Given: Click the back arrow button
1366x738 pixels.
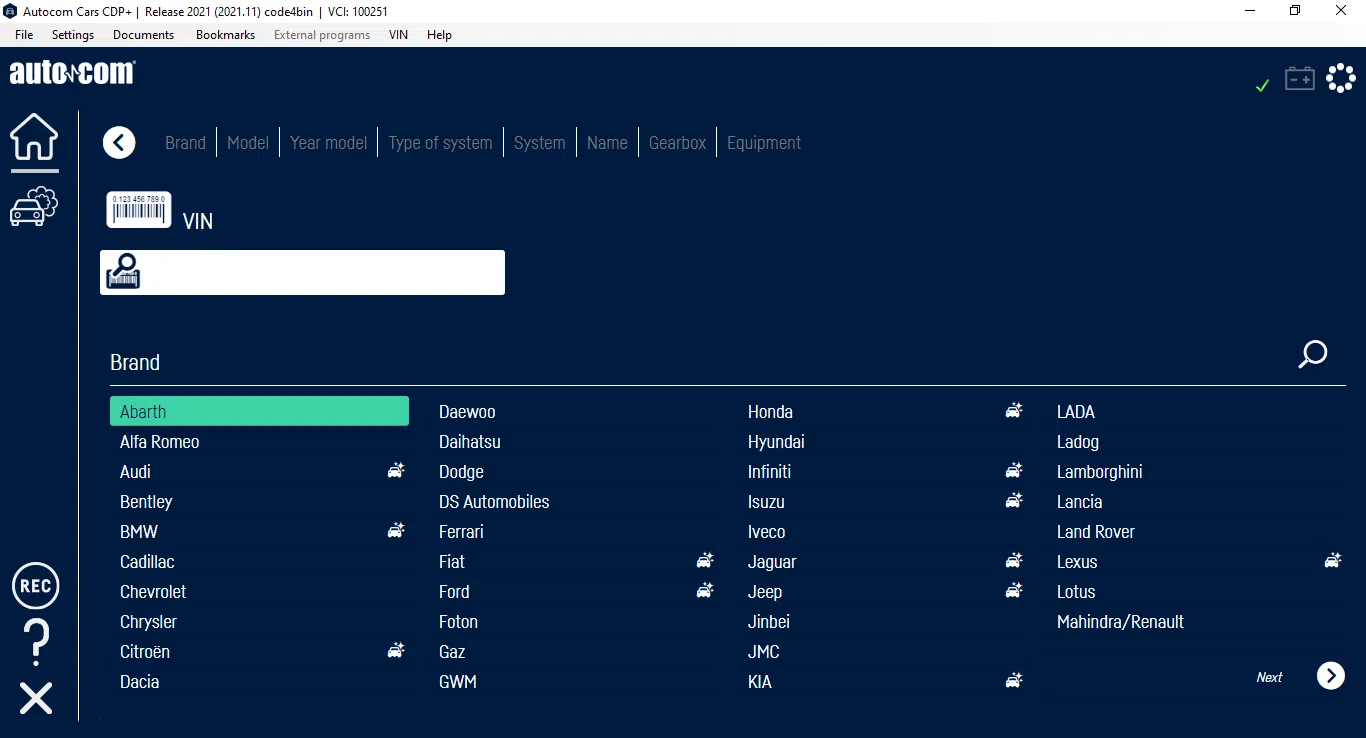Looking at the screenshot, I should coord(119,143).
